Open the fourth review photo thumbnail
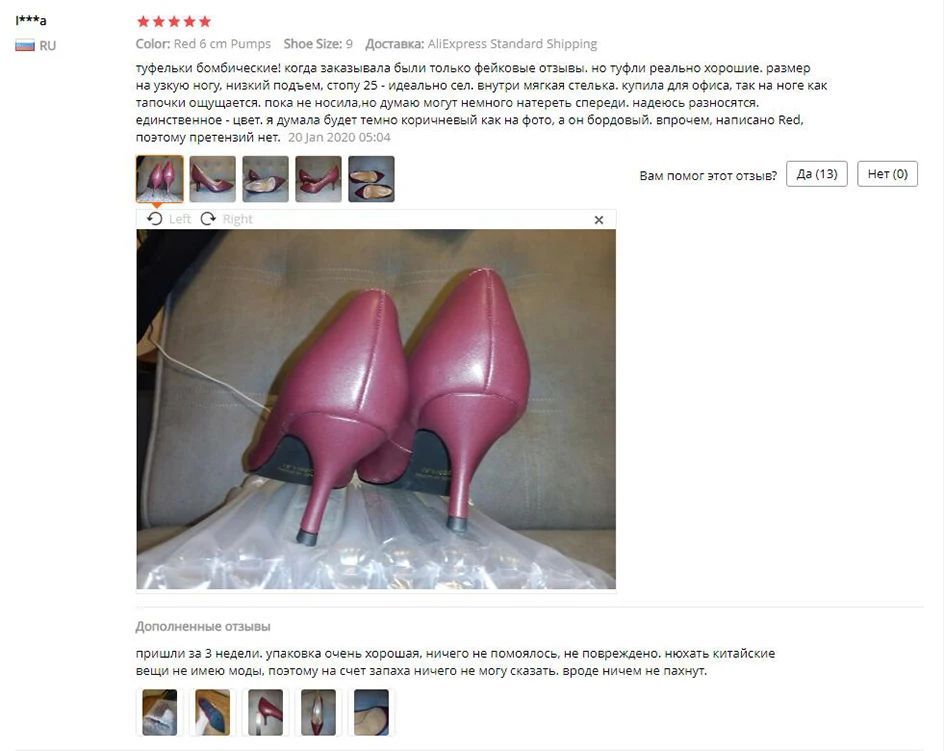The width and height of the screenshot is (944, 751). 318,179
